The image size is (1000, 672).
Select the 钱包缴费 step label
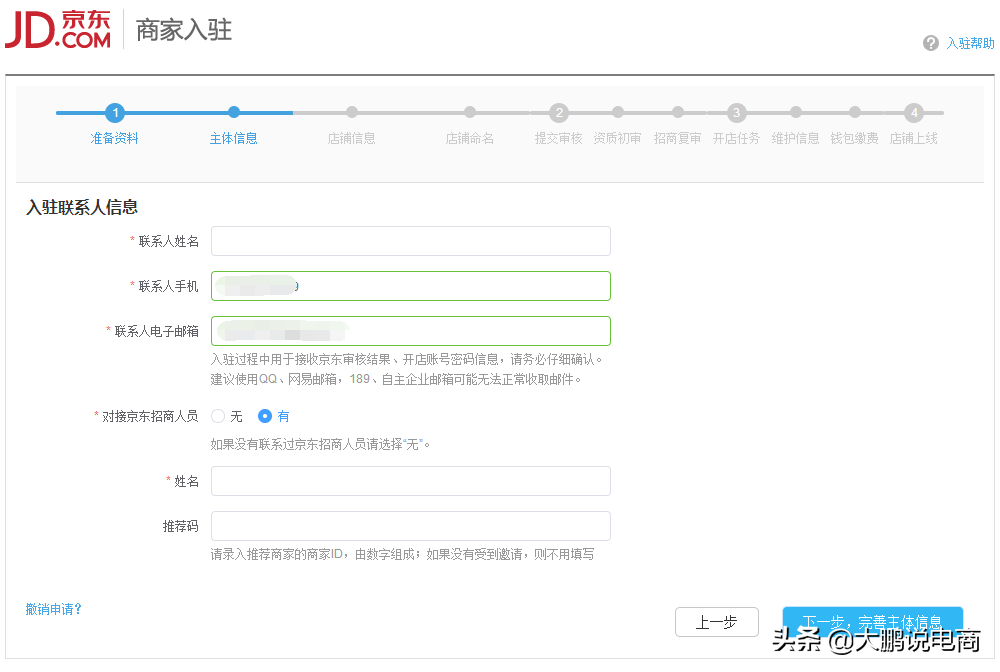click(x=855, y=138)
